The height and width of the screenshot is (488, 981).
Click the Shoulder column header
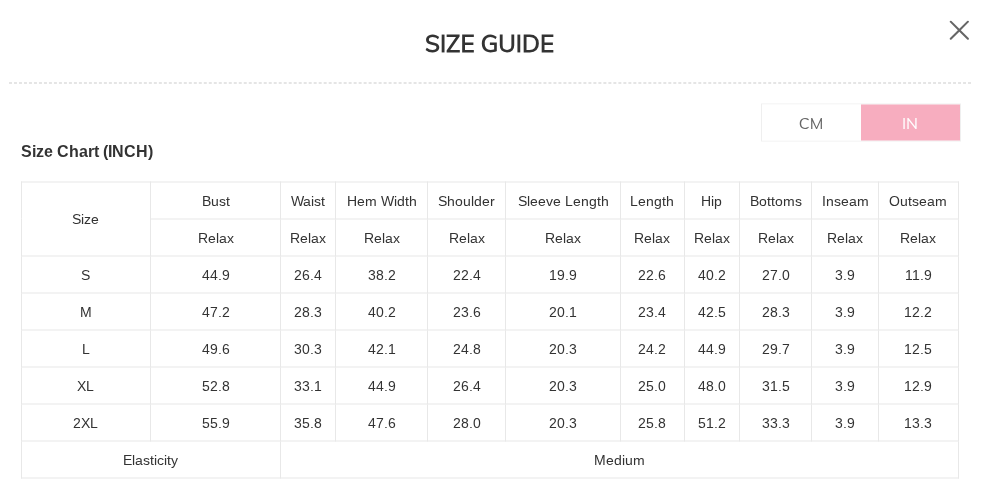(x=466, y=201)
